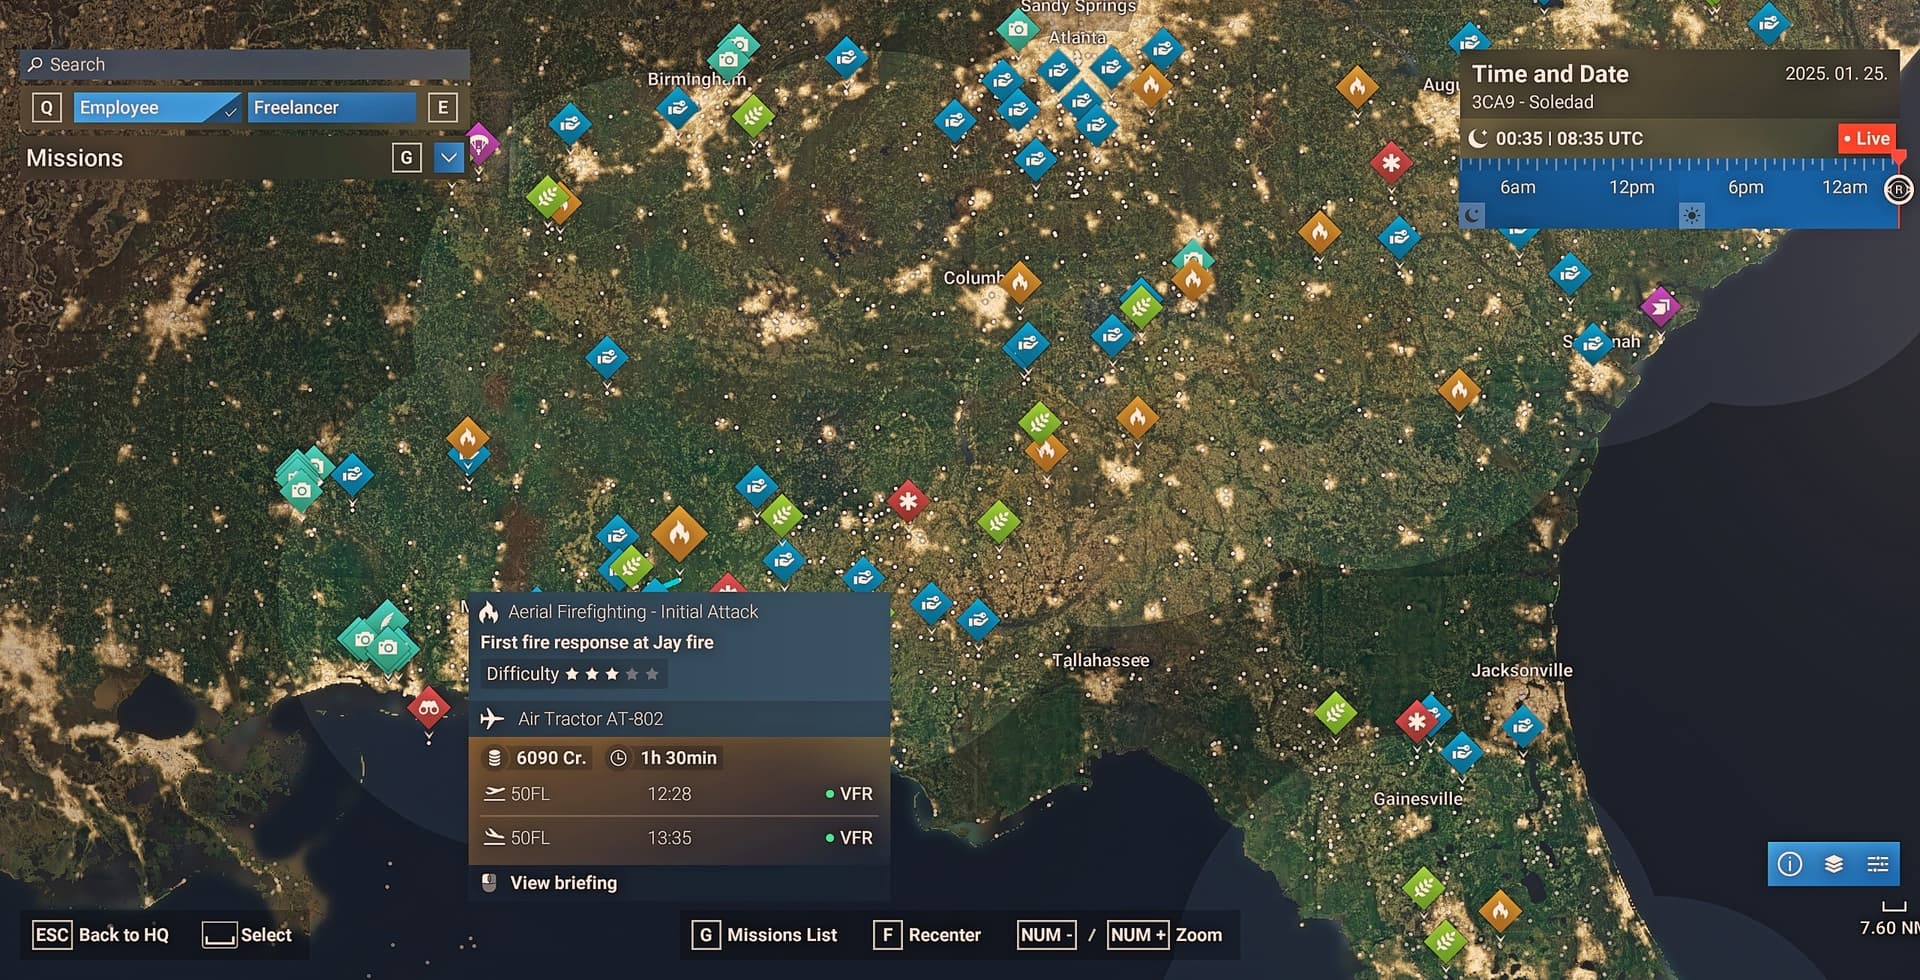Select the green crop-dusting marker near Birmingham
Viewport: 1920px width, 980px height.
[753, 116]
